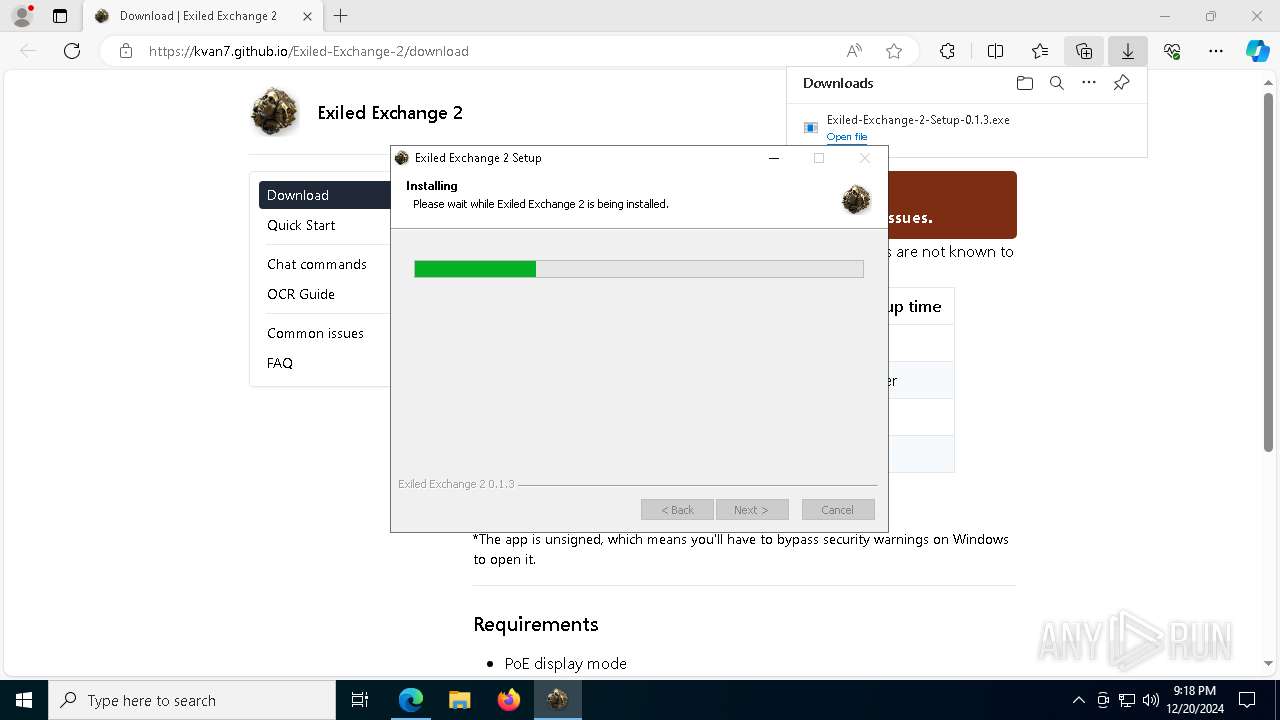Select the Download sidebar item

pos(324,195)
